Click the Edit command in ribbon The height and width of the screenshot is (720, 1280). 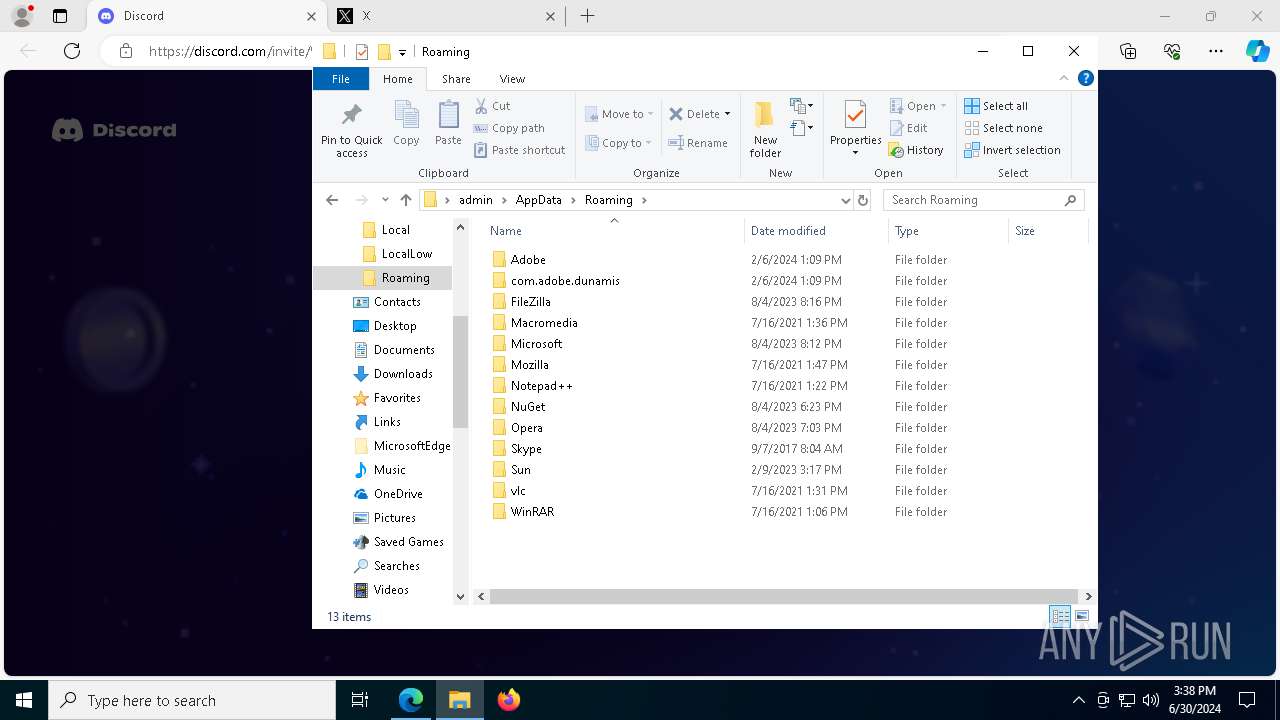coord(908,128)
